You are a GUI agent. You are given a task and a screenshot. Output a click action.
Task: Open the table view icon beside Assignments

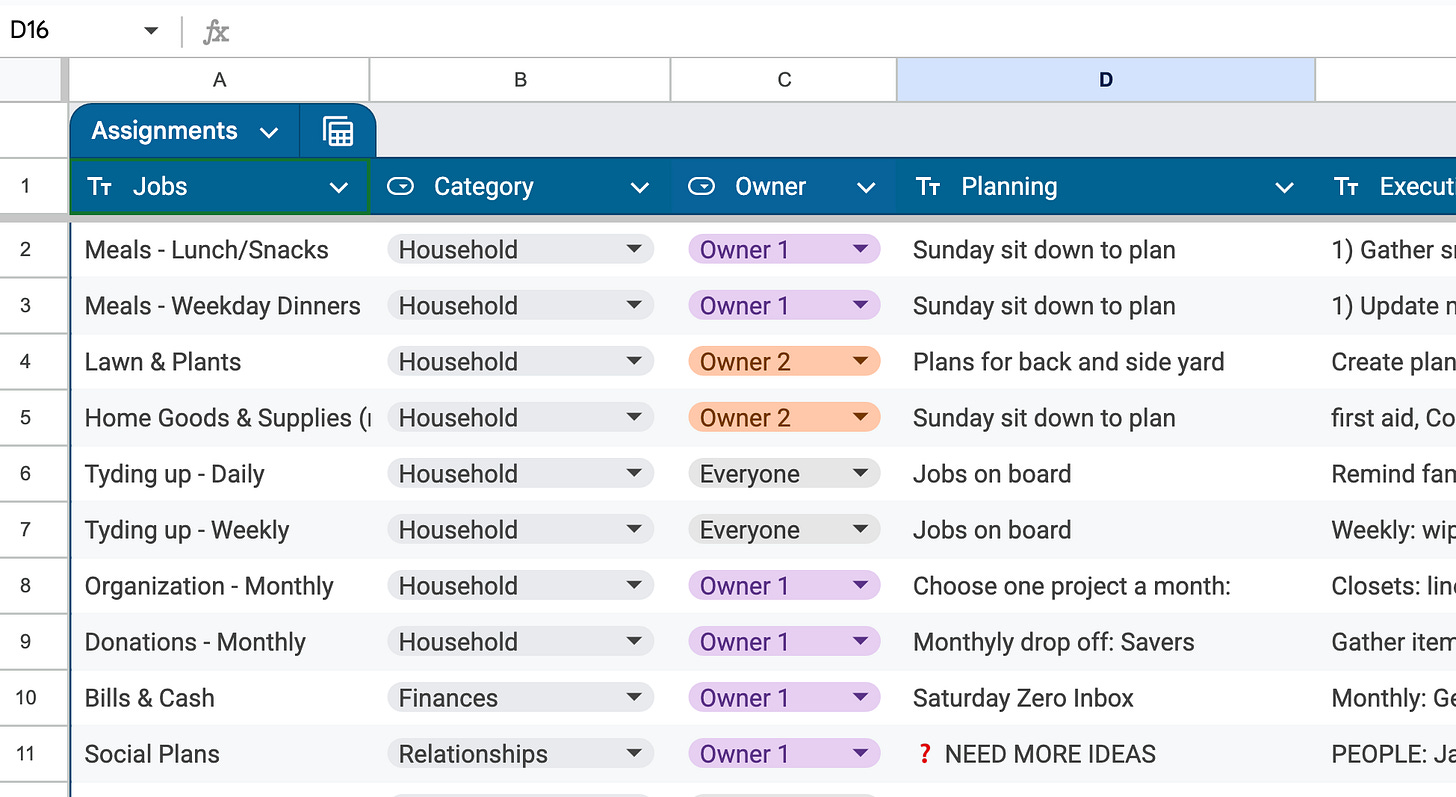click(338, 131)
